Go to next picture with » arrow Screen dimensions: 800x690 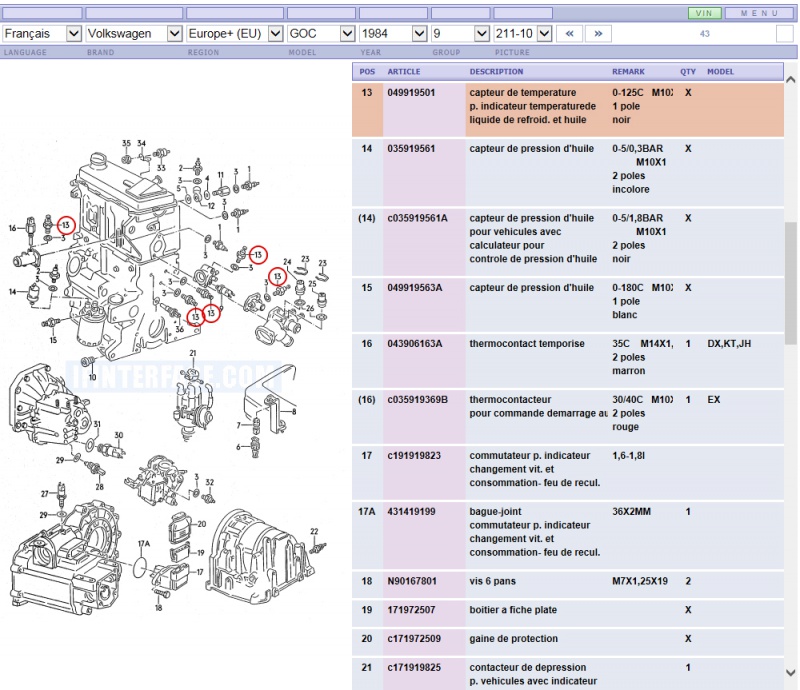coord(598,33)
